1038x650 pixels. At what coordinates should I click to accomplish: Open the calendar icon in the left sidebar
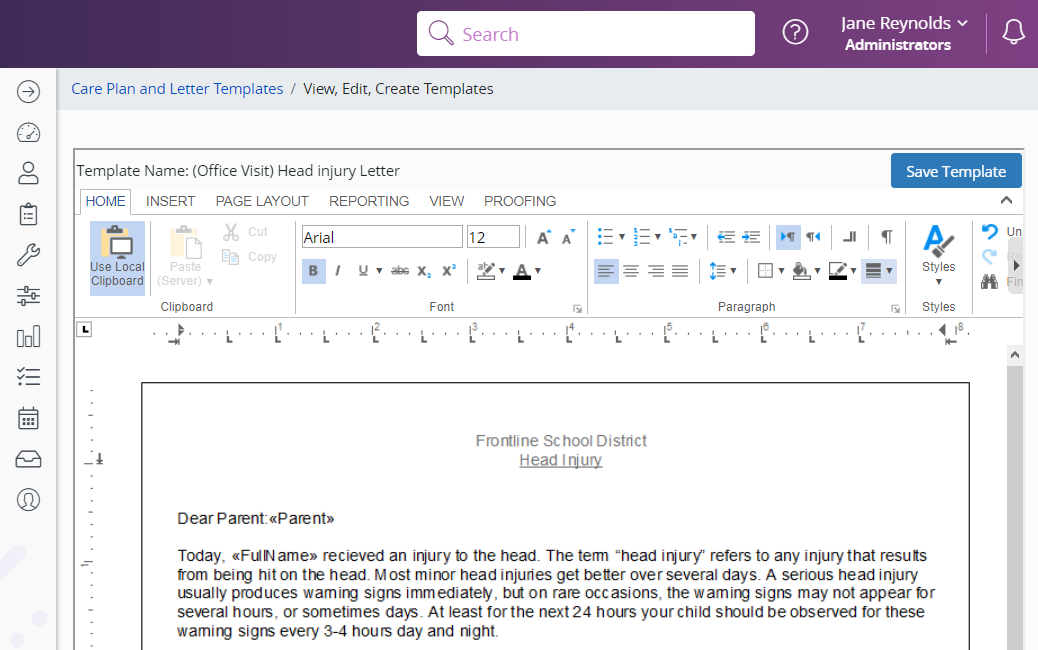(x=28, y=418)
